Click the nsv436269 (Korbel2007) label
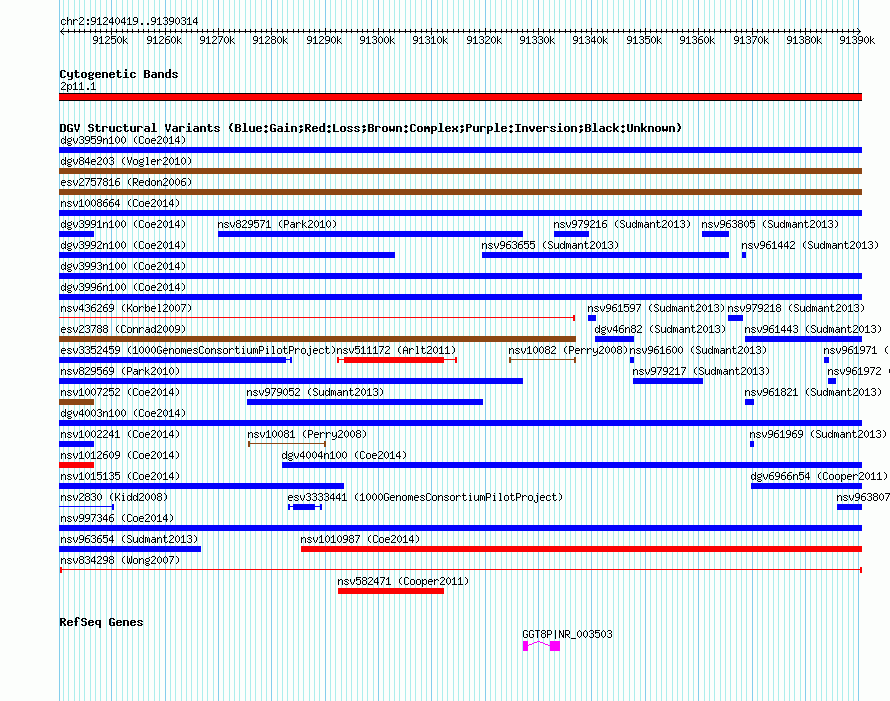890x701 pixels. [x=126, y=308]
